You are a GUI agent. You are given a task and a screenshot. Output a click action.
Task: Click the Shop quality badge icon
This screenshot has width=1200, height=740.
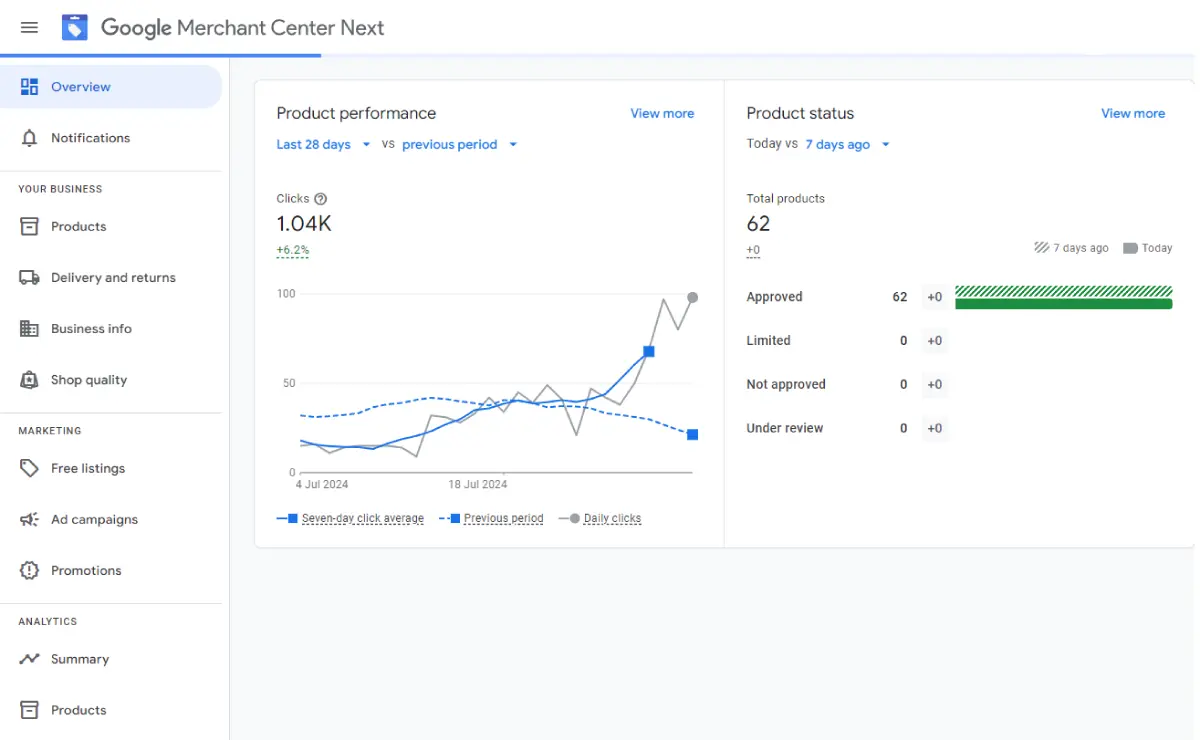(x=30, y=380)
